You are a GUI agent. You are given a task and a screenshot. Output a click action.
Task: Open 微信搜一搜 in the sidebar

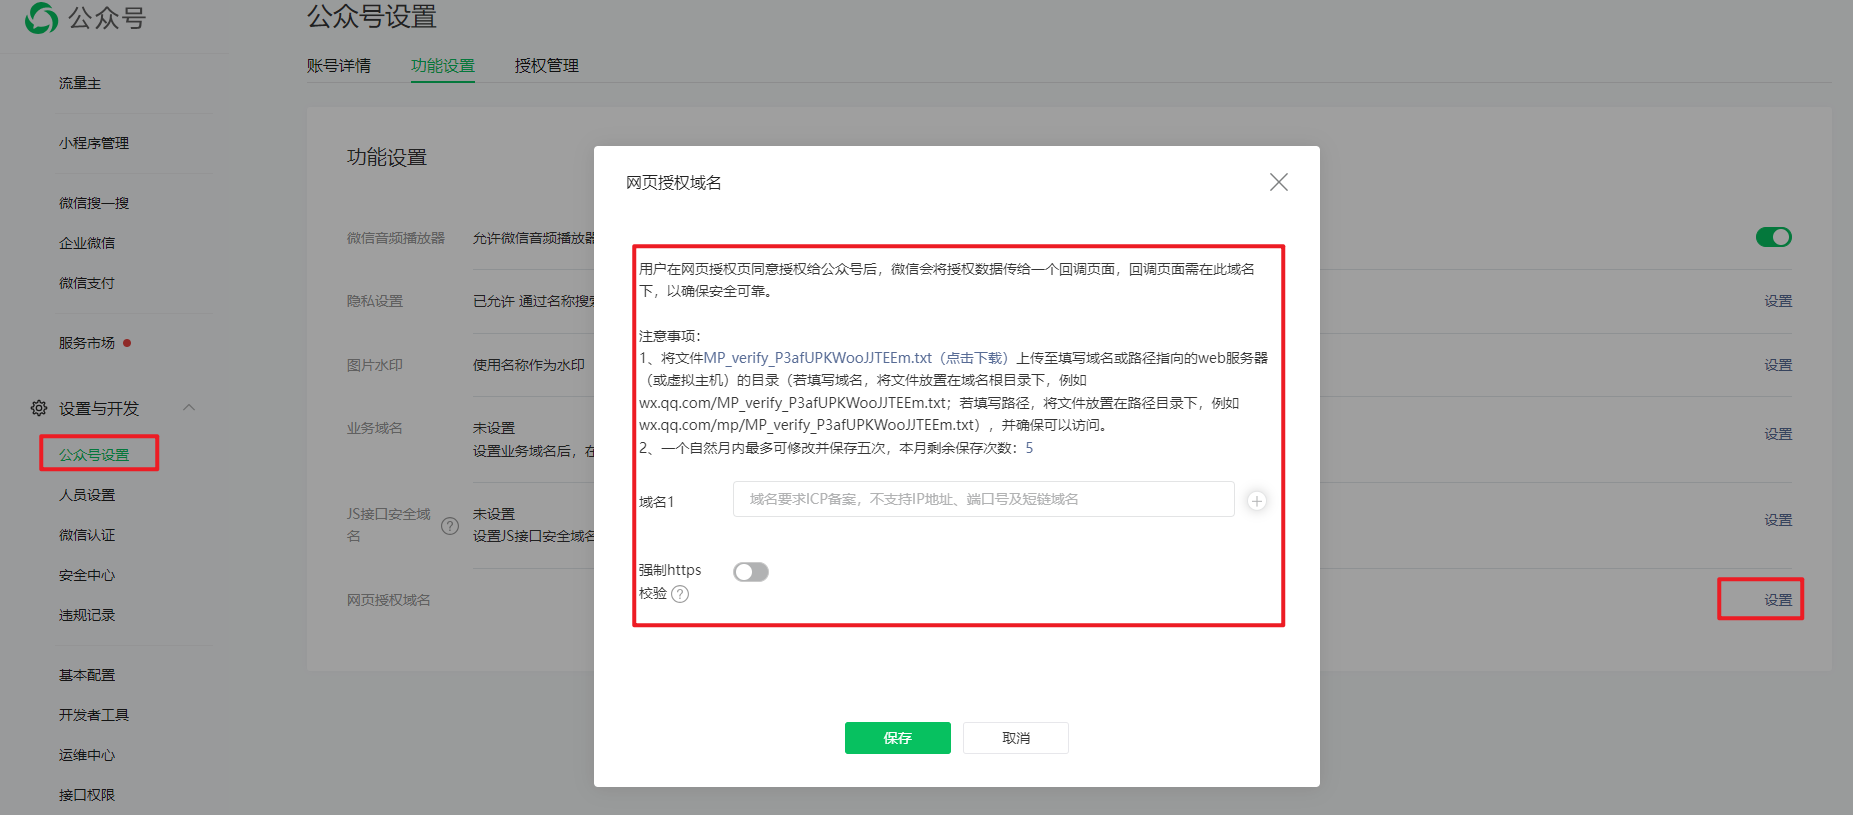click(x=94, y=203)
